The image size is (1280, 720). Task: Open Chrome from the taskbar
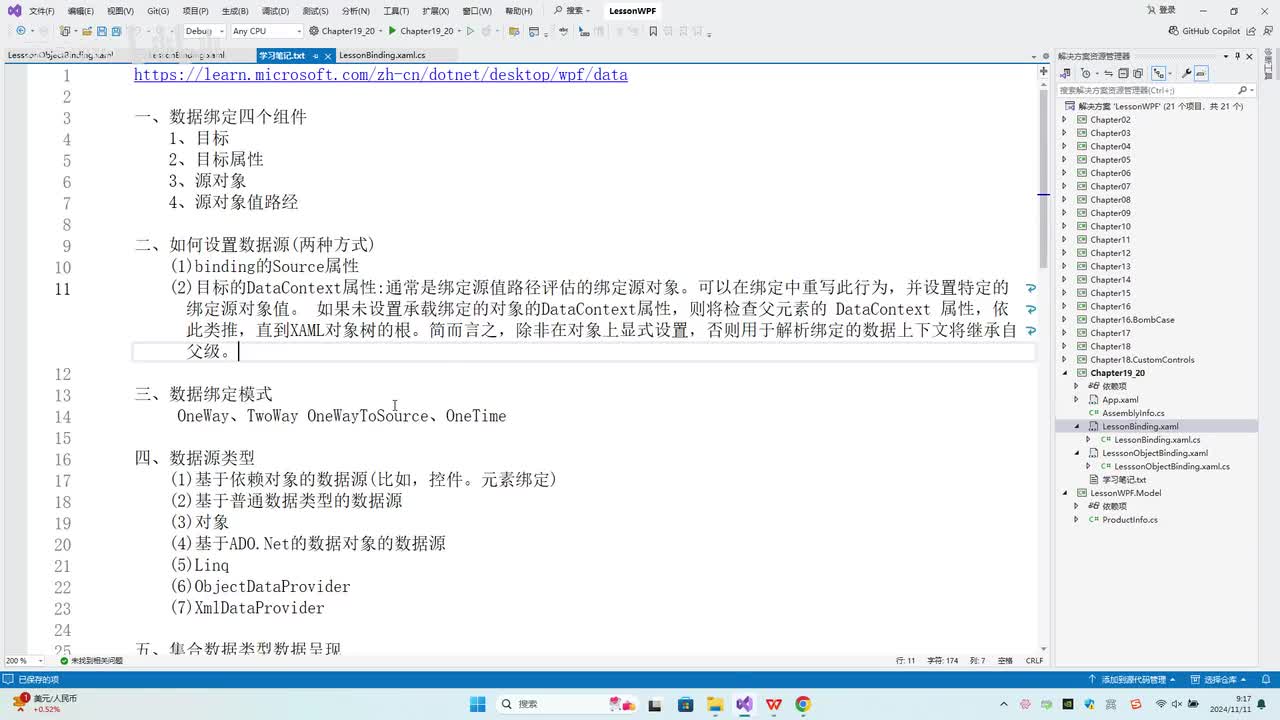(x=803, y=704)
